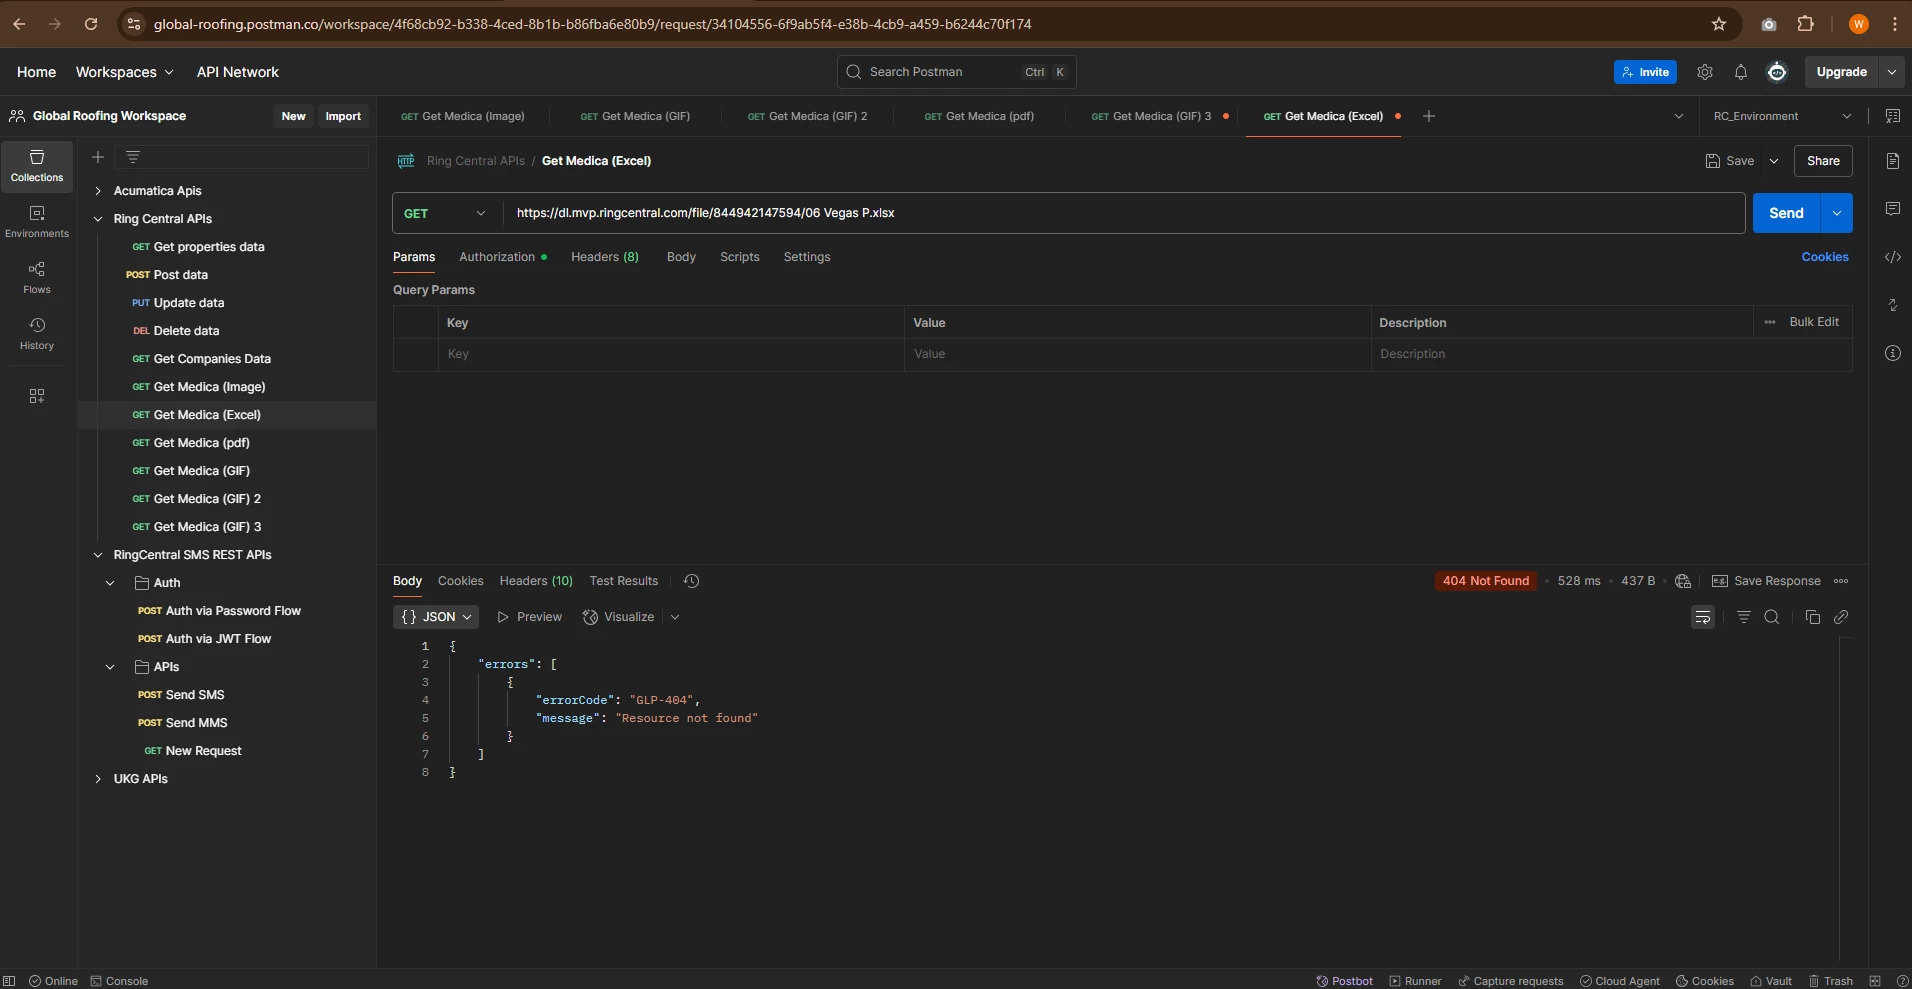
Task: Collapse the RingCentral SMS REST APIs collection
Action: point(98,555)
